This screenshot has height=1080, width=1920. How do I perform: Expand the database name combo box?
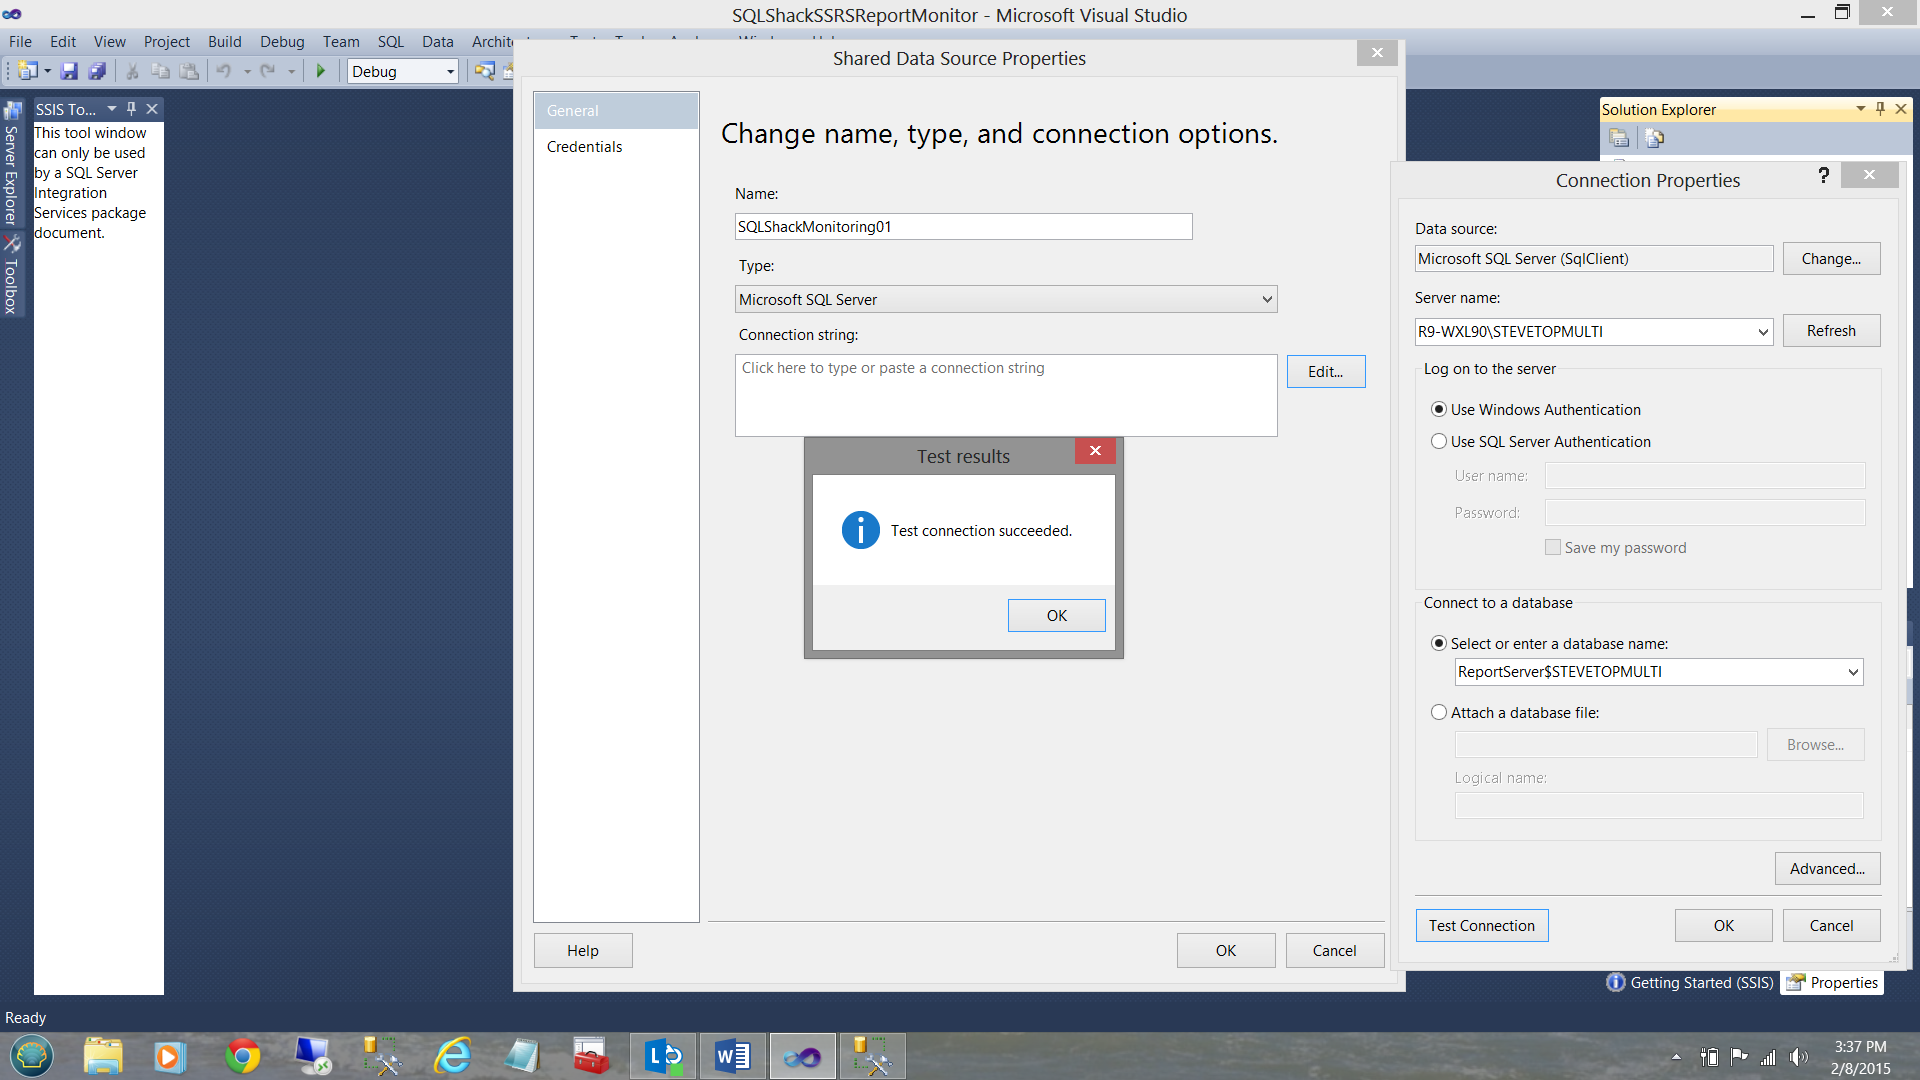[1852, 672]
